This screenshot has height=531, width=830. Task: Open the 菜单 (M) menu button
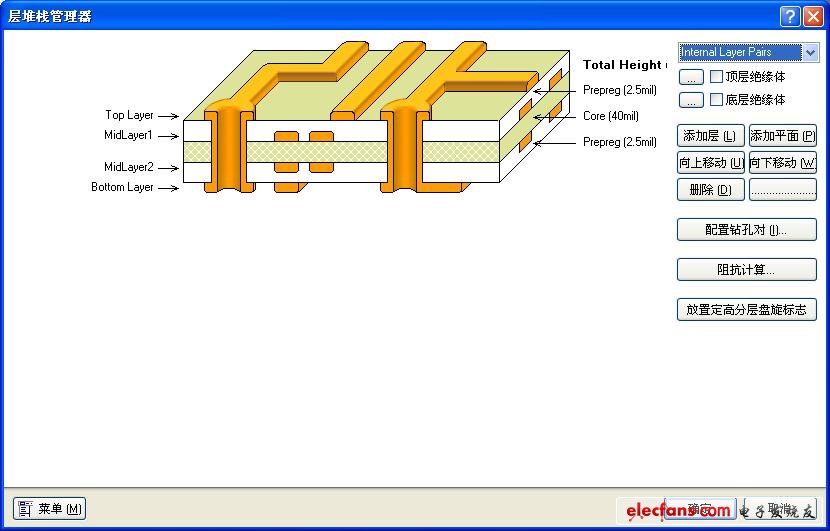coord(49,509)
